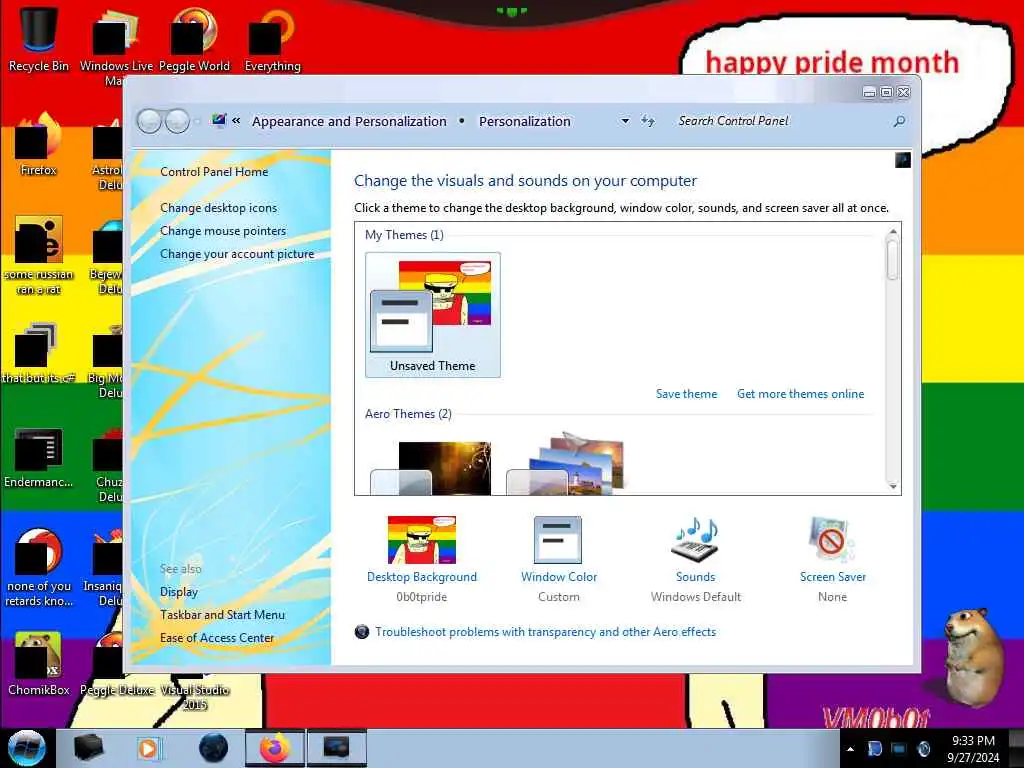Click the Personalization breadcrumb

click(524, 121)
